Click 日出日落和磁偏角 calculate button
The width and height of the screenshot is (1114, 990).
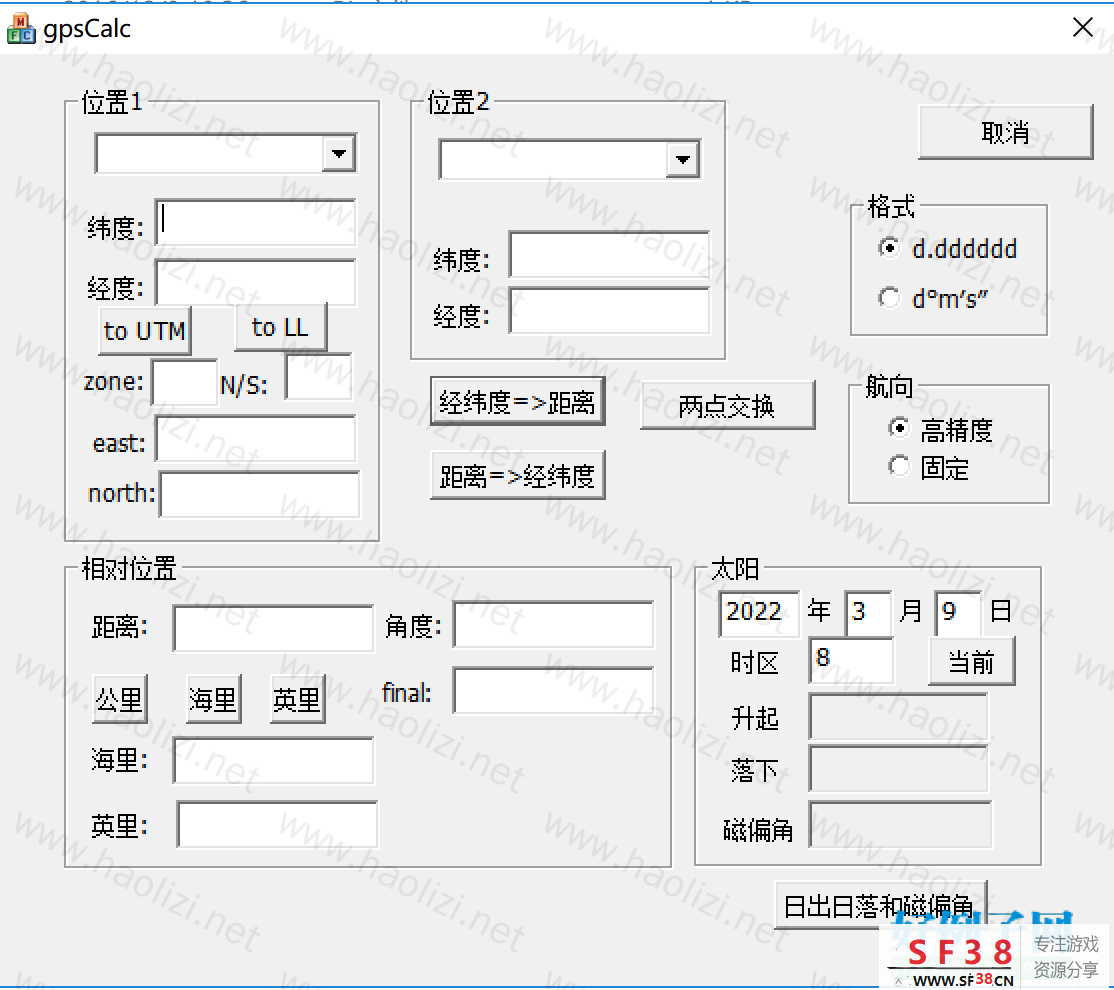[880, 906]
